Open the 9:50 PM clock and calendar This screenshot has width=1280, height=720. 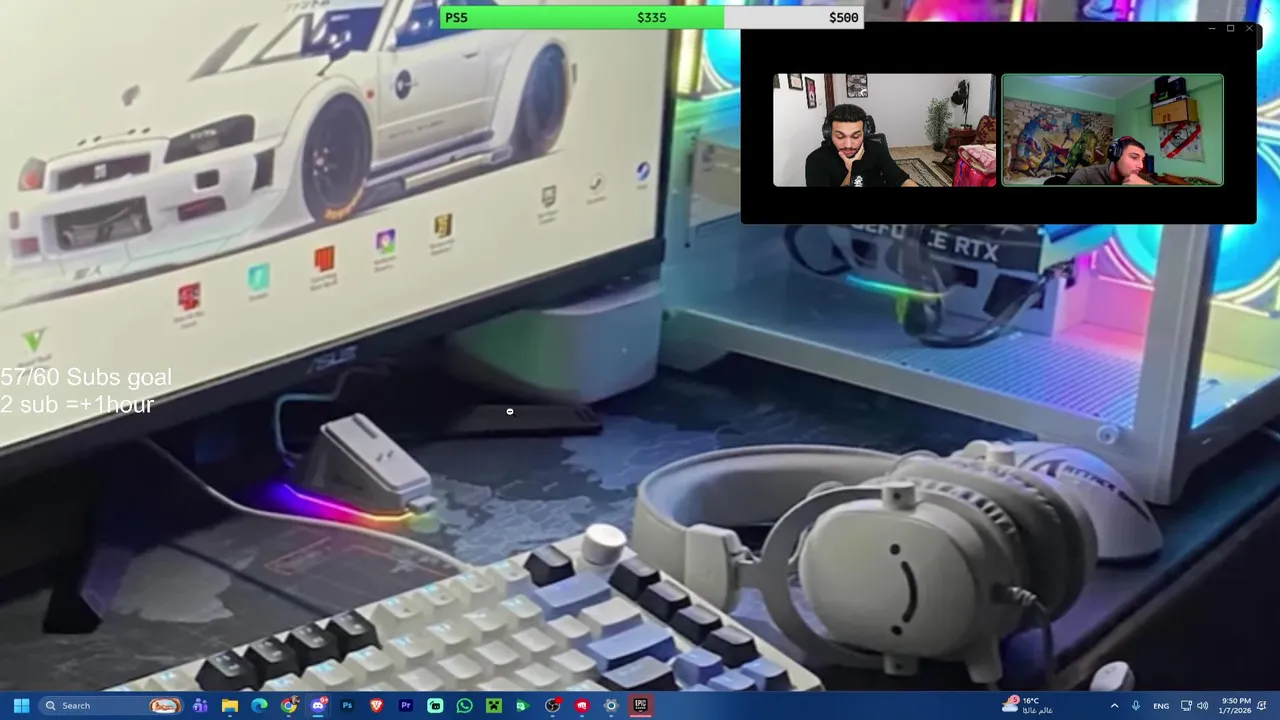(x=1236, y=705)
